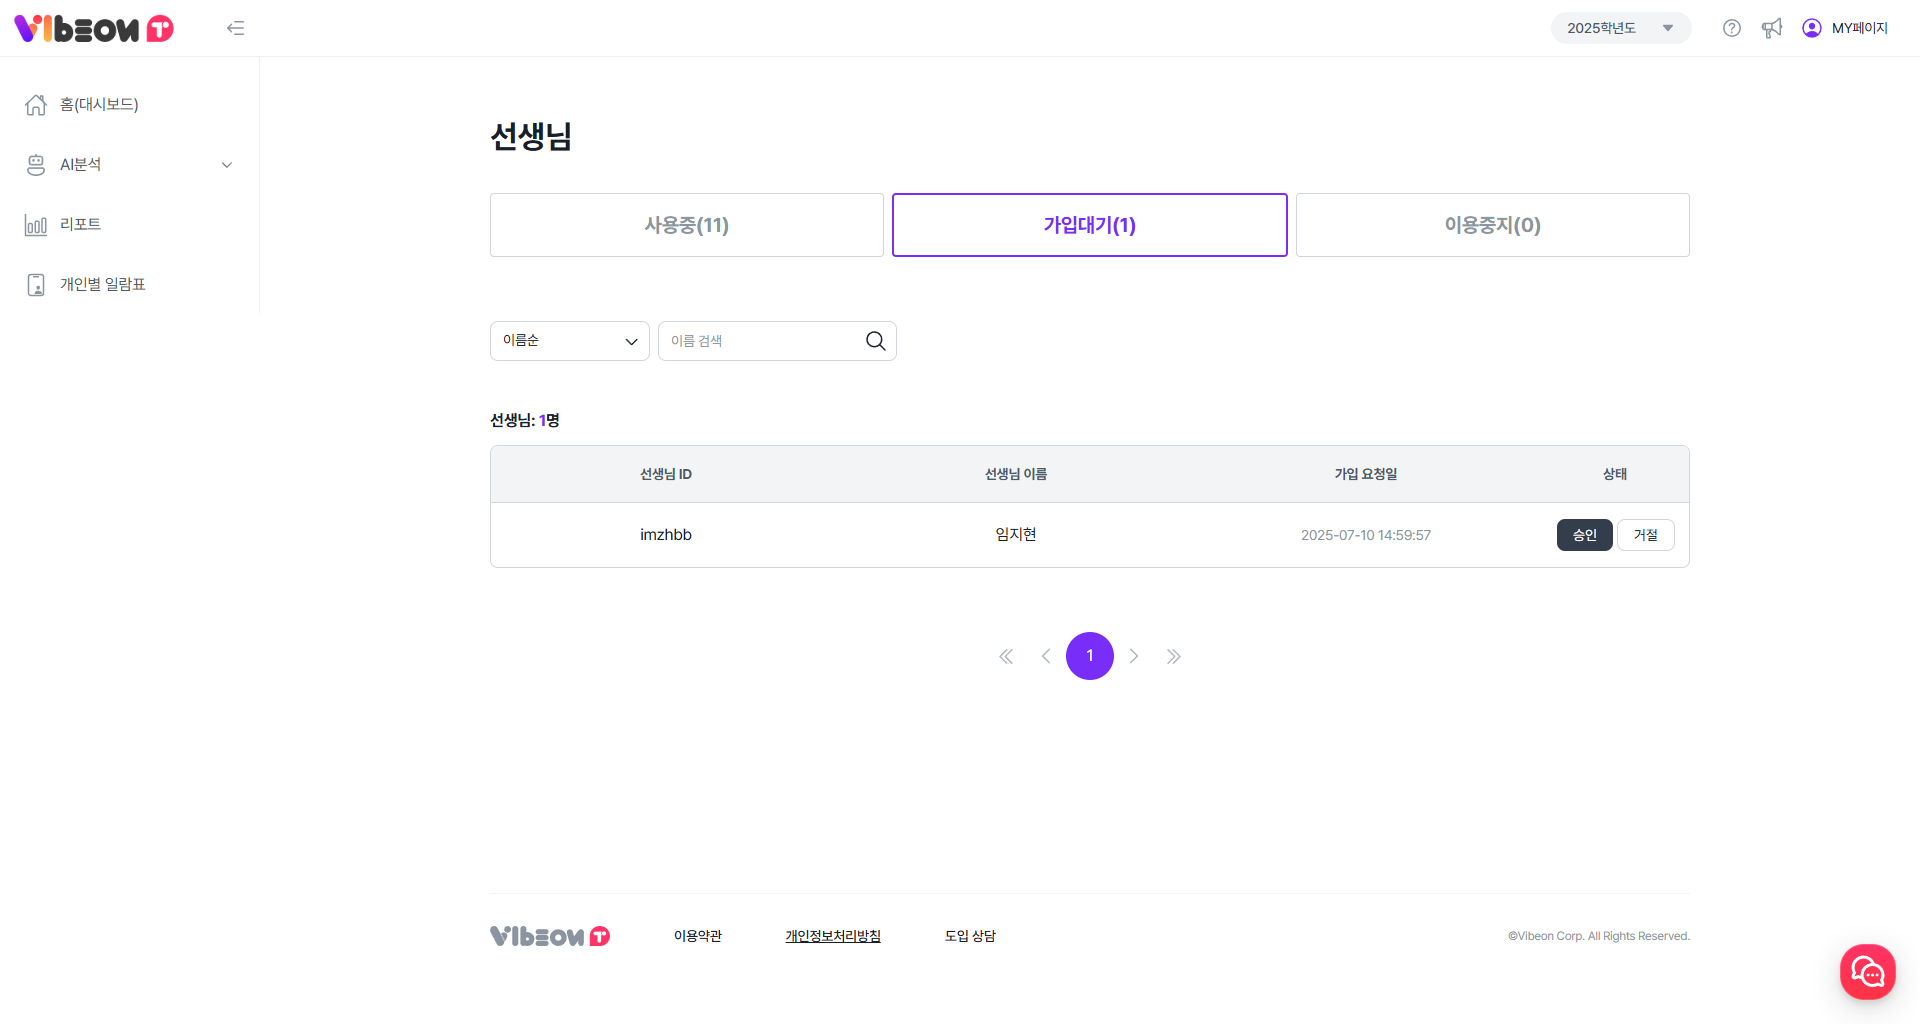Open the 2025학년도 year dropdown
Screen dimensions: 1920x1024
[x=1620, y=28]
